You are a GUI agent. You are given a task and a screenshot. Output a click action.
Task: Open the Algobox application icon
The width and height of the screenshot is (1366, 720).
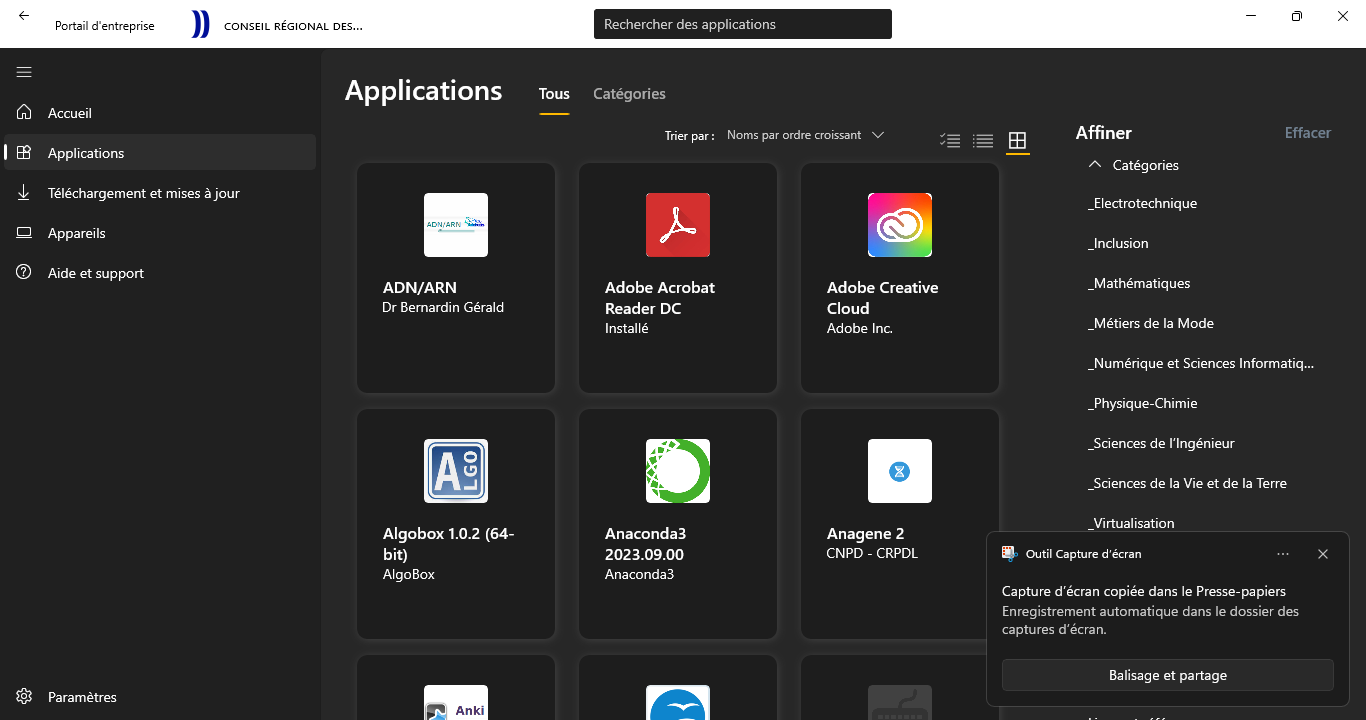455,471
